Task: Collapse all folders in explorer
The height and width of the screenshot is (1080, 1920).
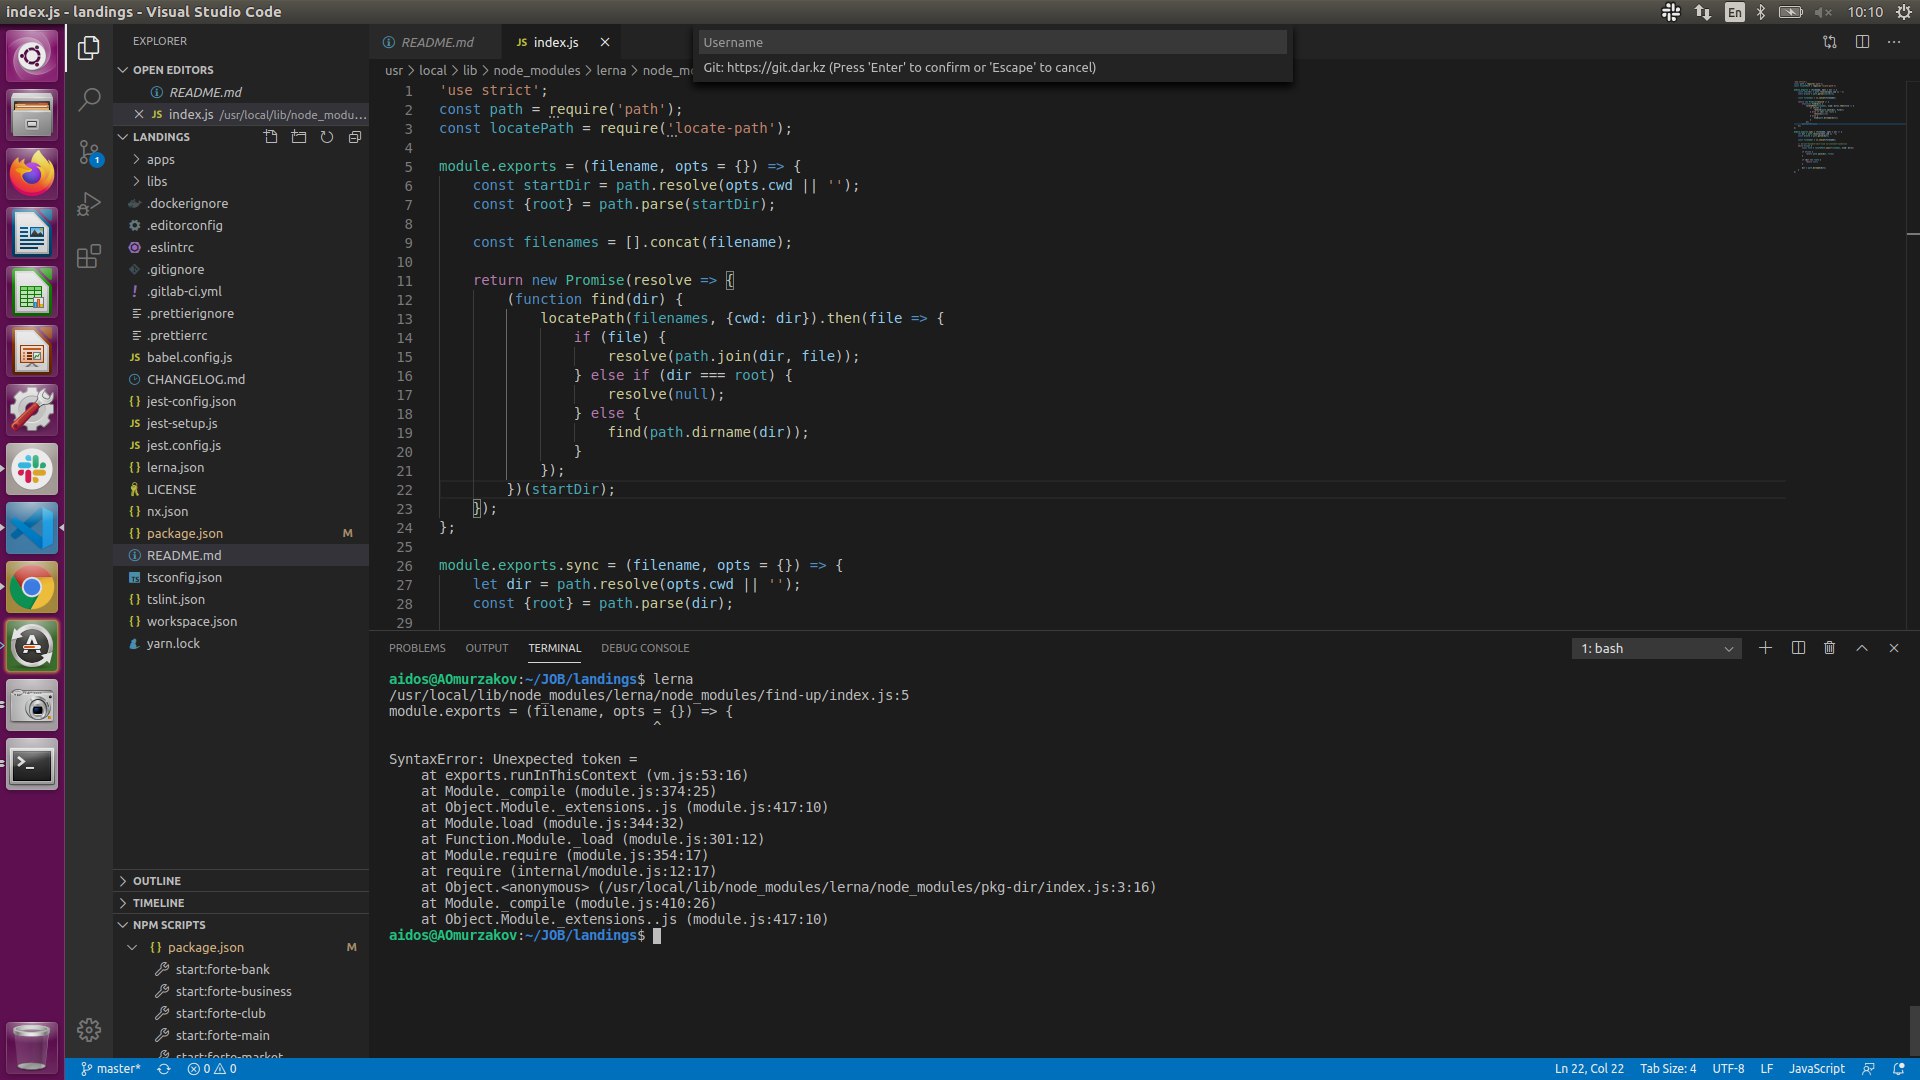Action: 355,137
